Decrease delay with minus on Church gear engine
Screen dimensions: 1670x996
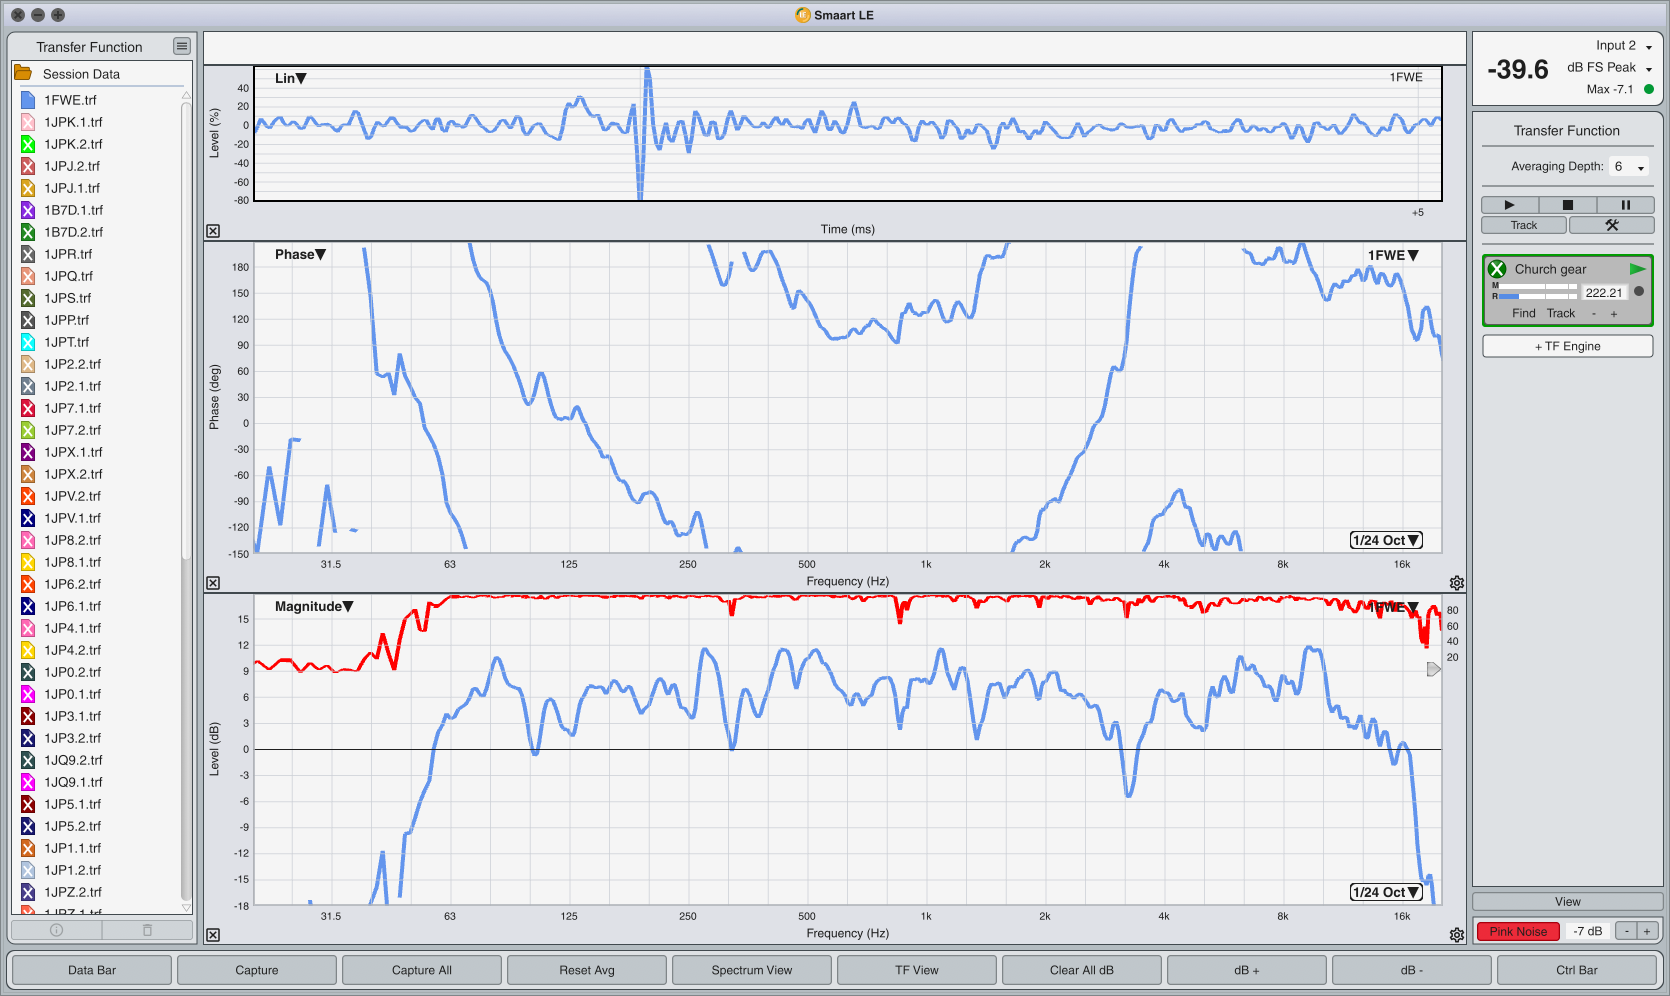pyautogui.click(x=1594, y=314)
